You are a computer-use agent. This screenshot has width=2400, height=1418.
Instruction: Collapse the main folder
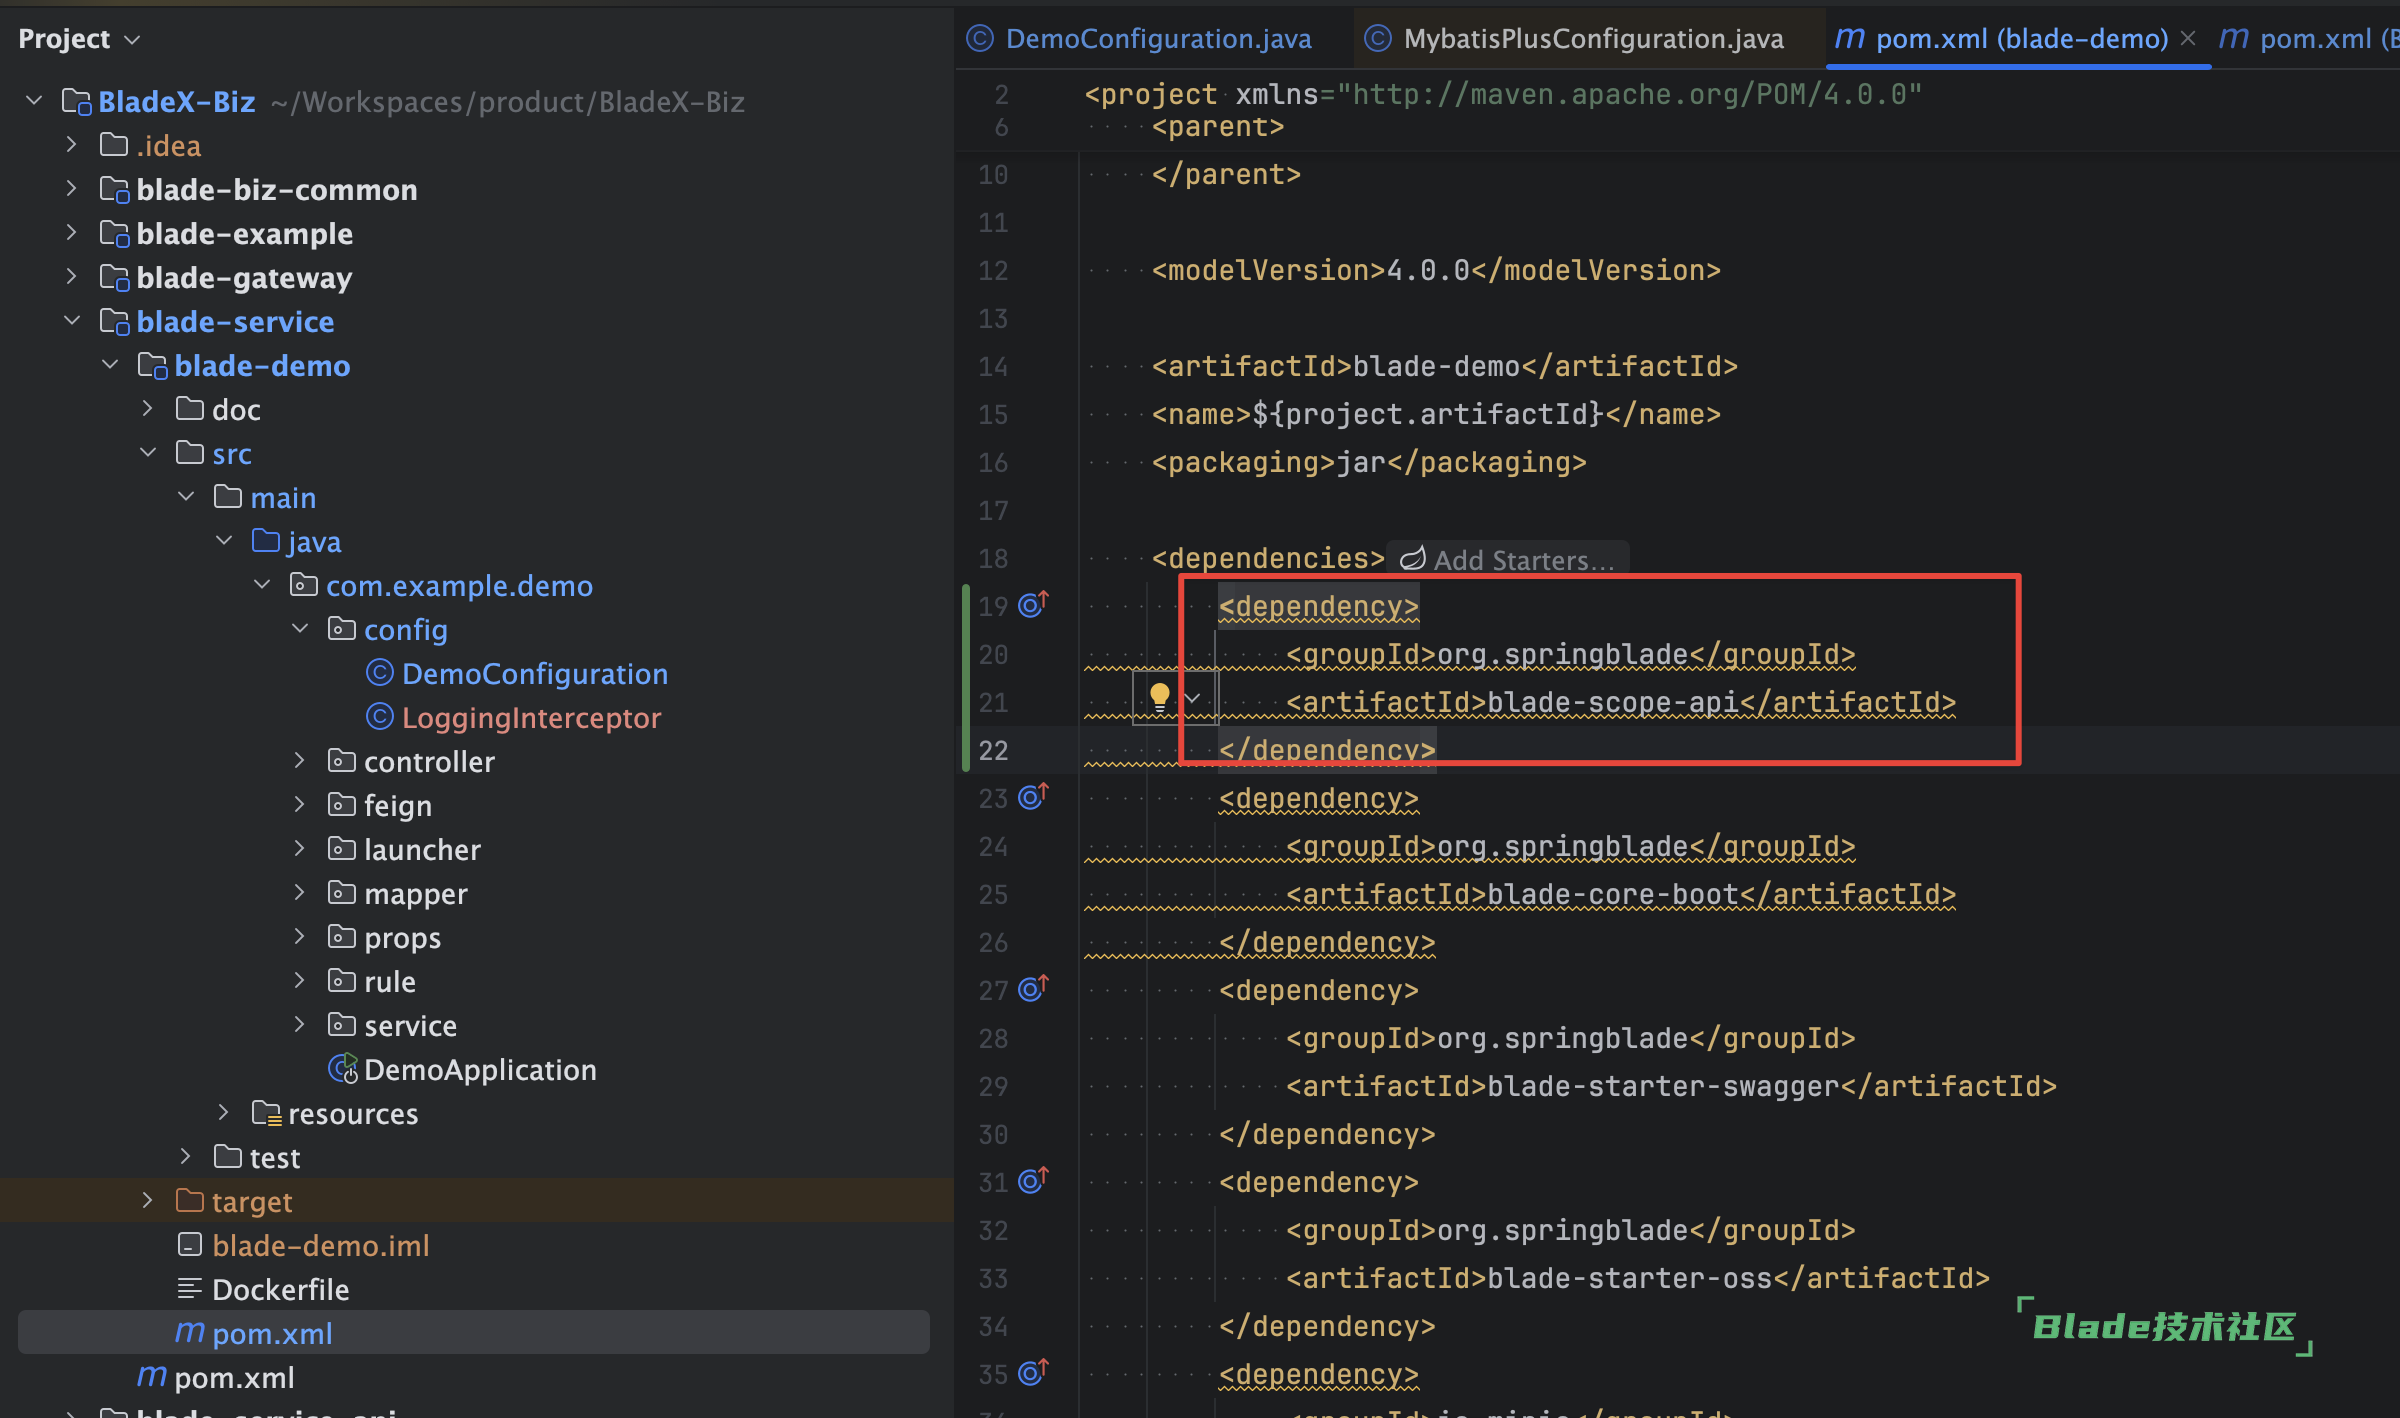(x=186, y=497)
